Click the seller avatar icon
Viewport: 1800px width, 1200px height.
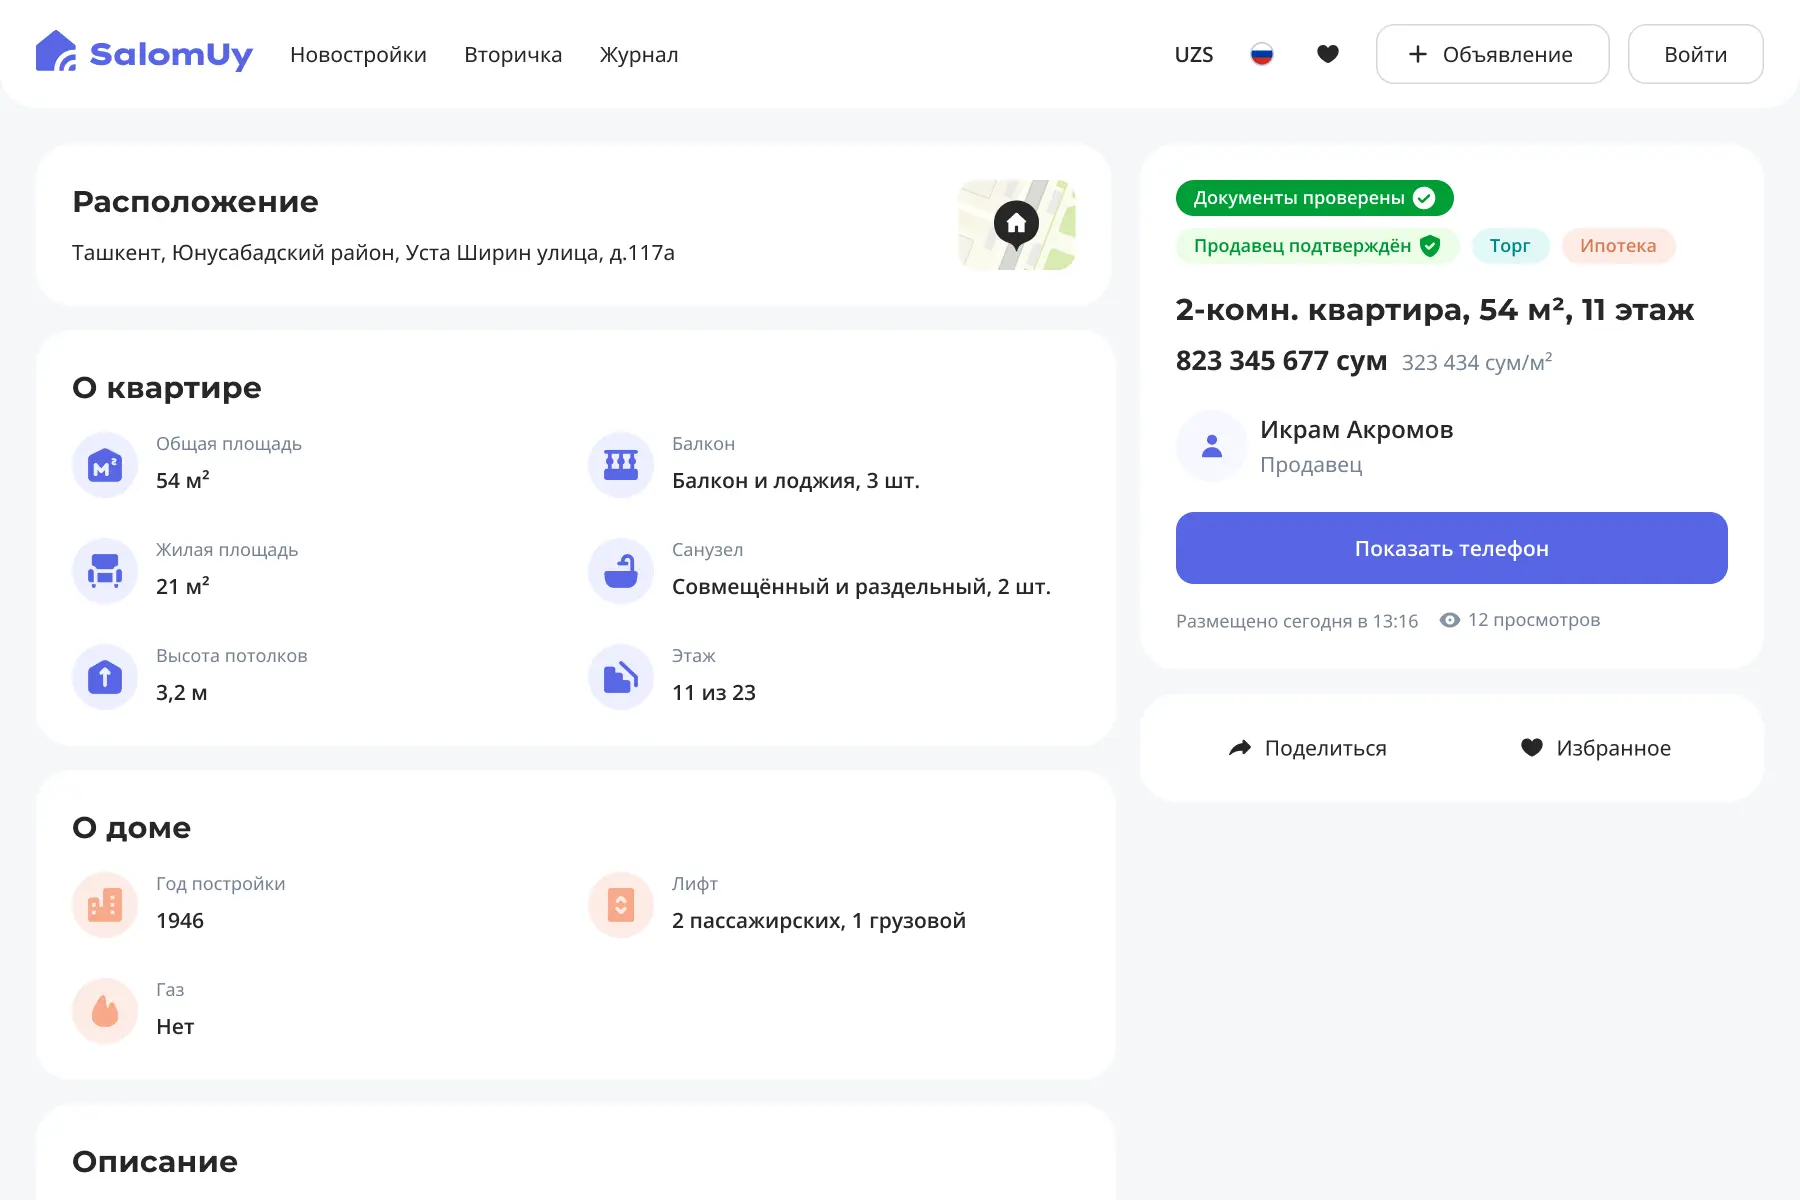coord(1211,446)
